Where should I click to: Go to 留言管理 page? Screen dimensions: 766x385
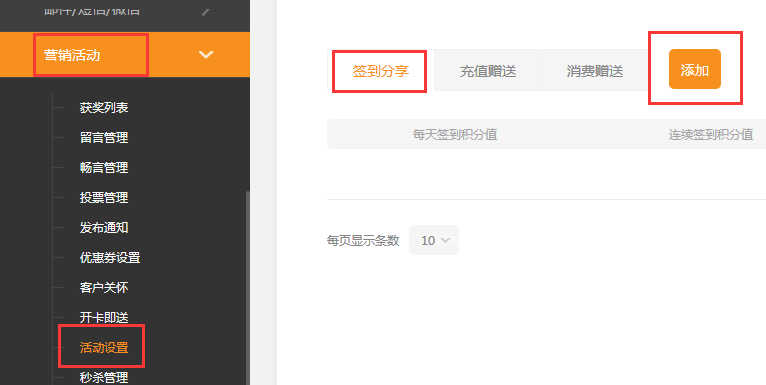pyautogui.click(x=104, y=138)
